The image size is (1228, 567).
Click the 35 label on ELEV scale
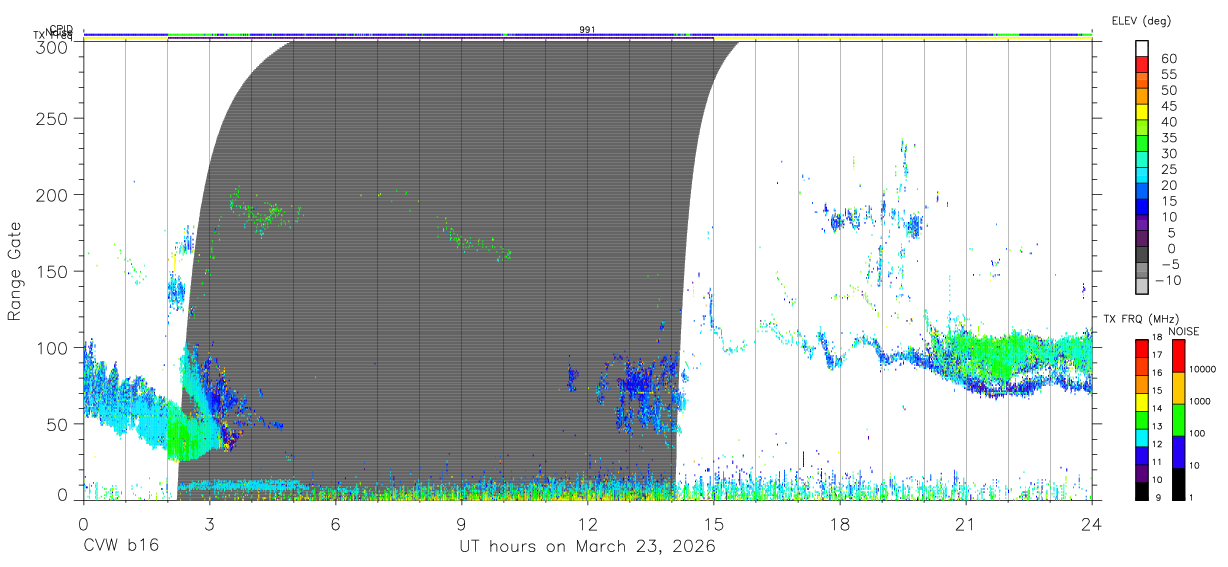pyautogui.click(x=1168, y=137)
